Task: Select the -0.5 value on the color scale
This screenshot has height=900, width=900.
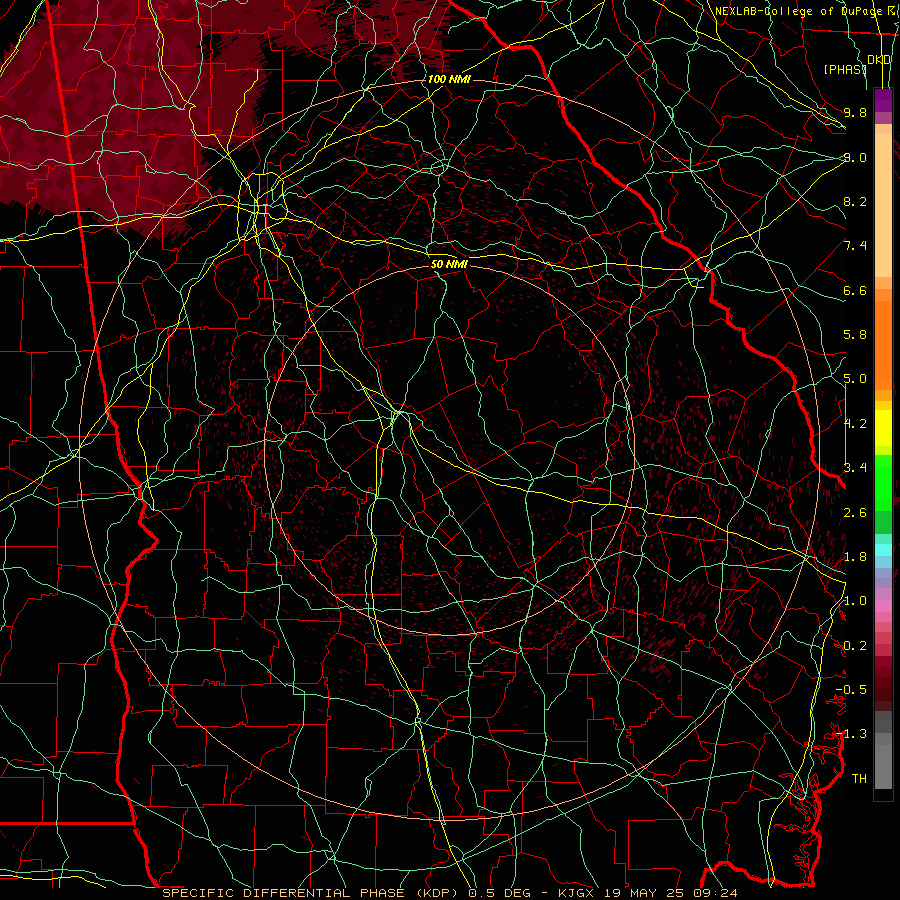Action: pyautogui.click(x=851, y=690)
